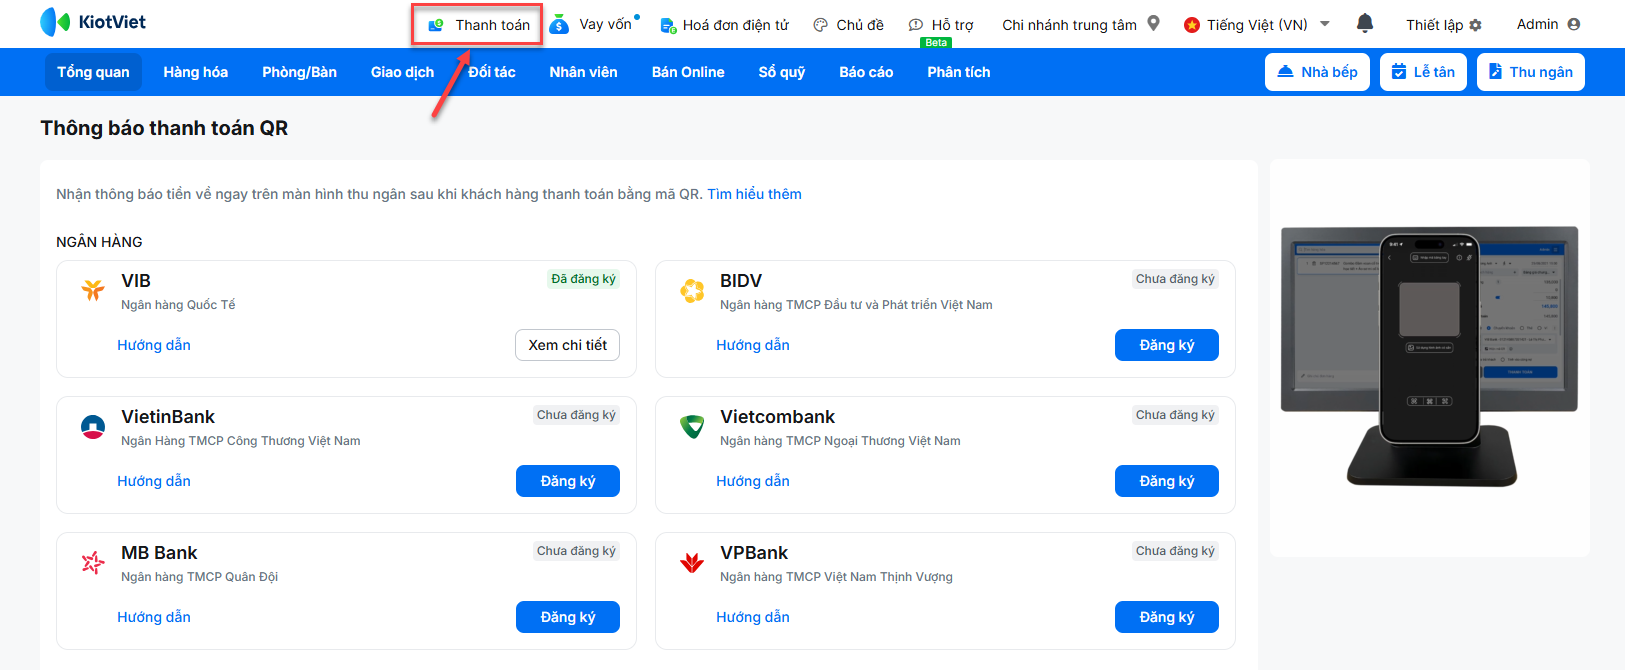Screen dimensions: 1625x670
Task: Follow the Tìm hiểu thêm link
Action: point(754,194)
